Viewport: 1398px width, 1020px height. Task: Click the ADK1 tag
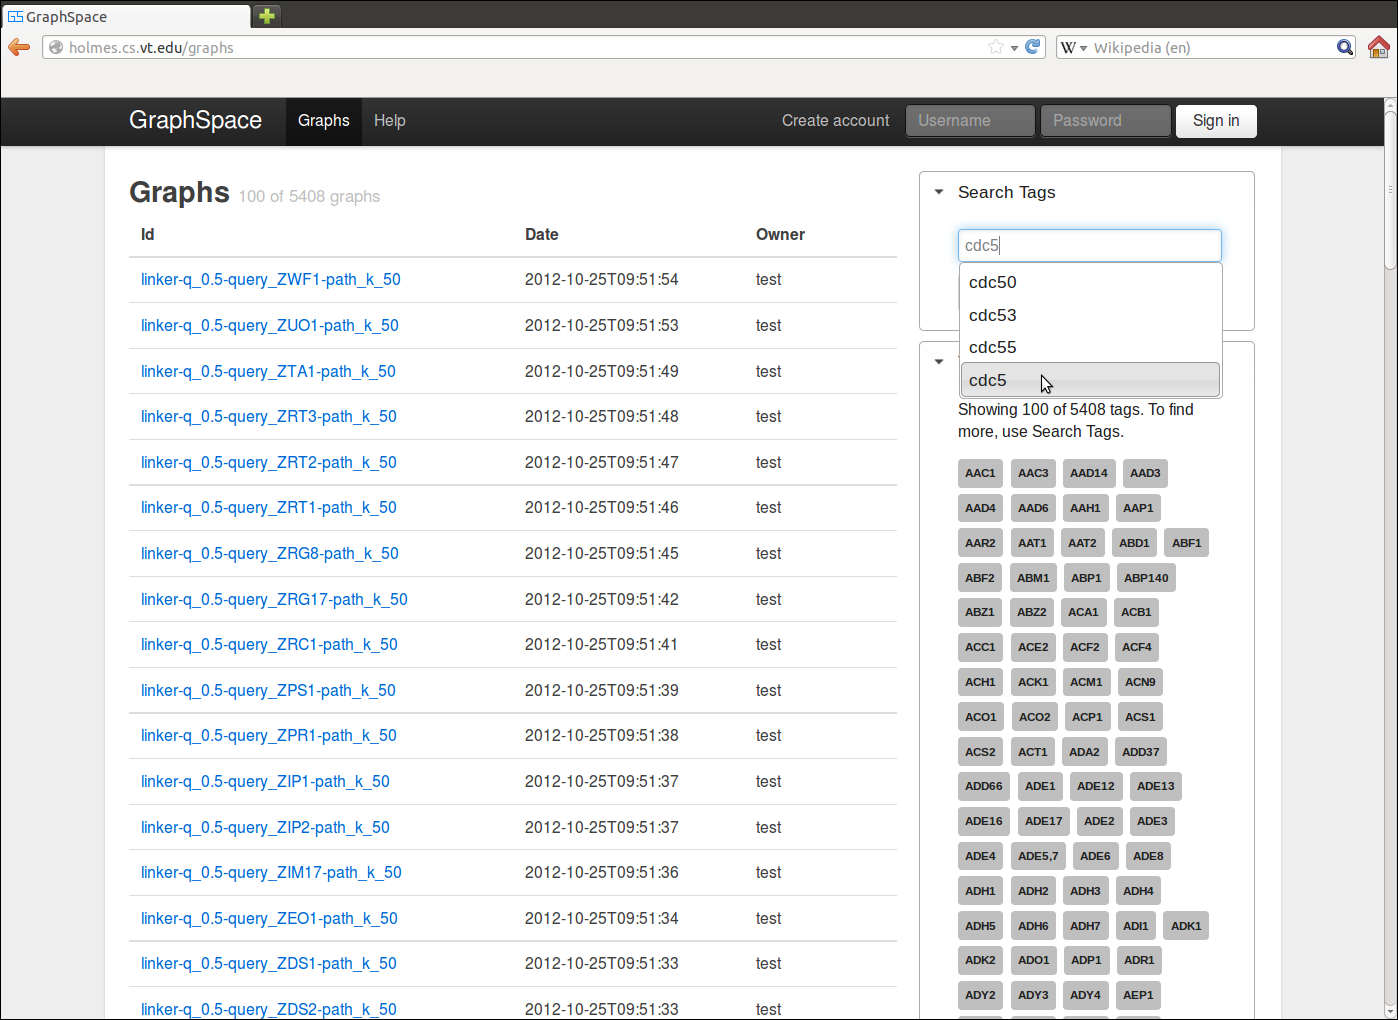[x=1186, y=926]
